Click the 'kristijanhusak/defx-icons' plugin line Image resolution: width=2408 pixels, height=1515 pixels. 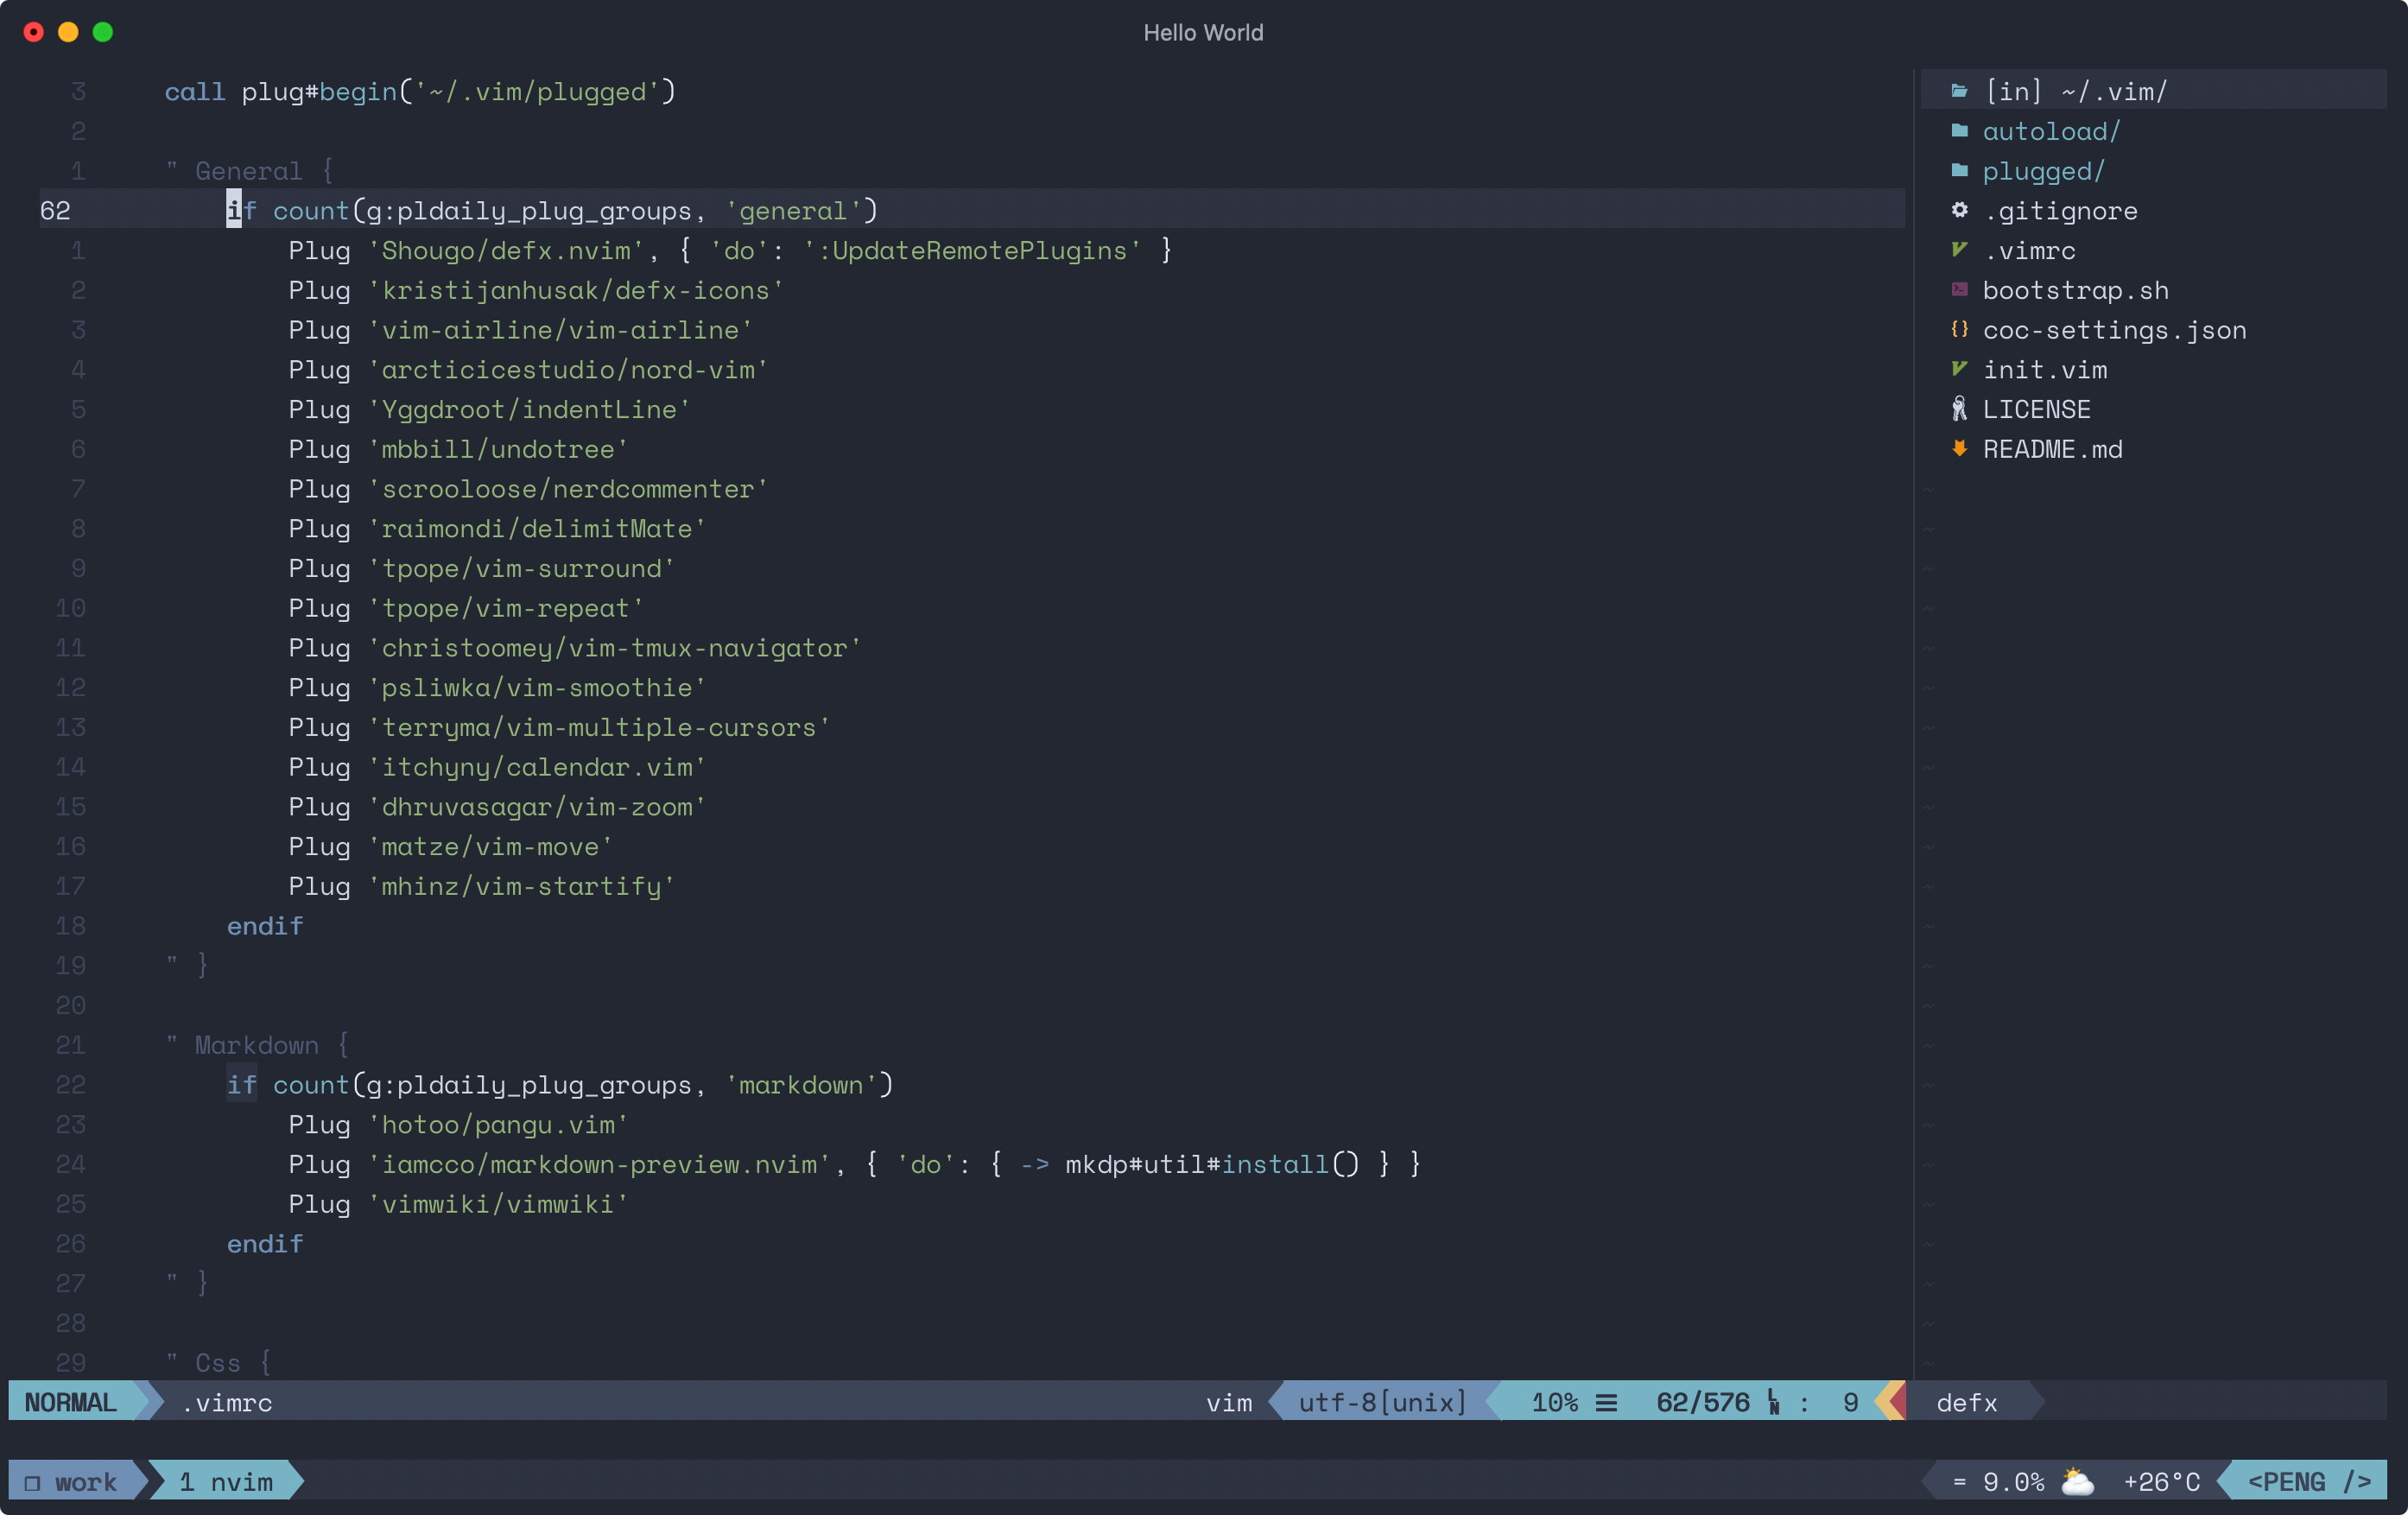[x=536, y=290]
